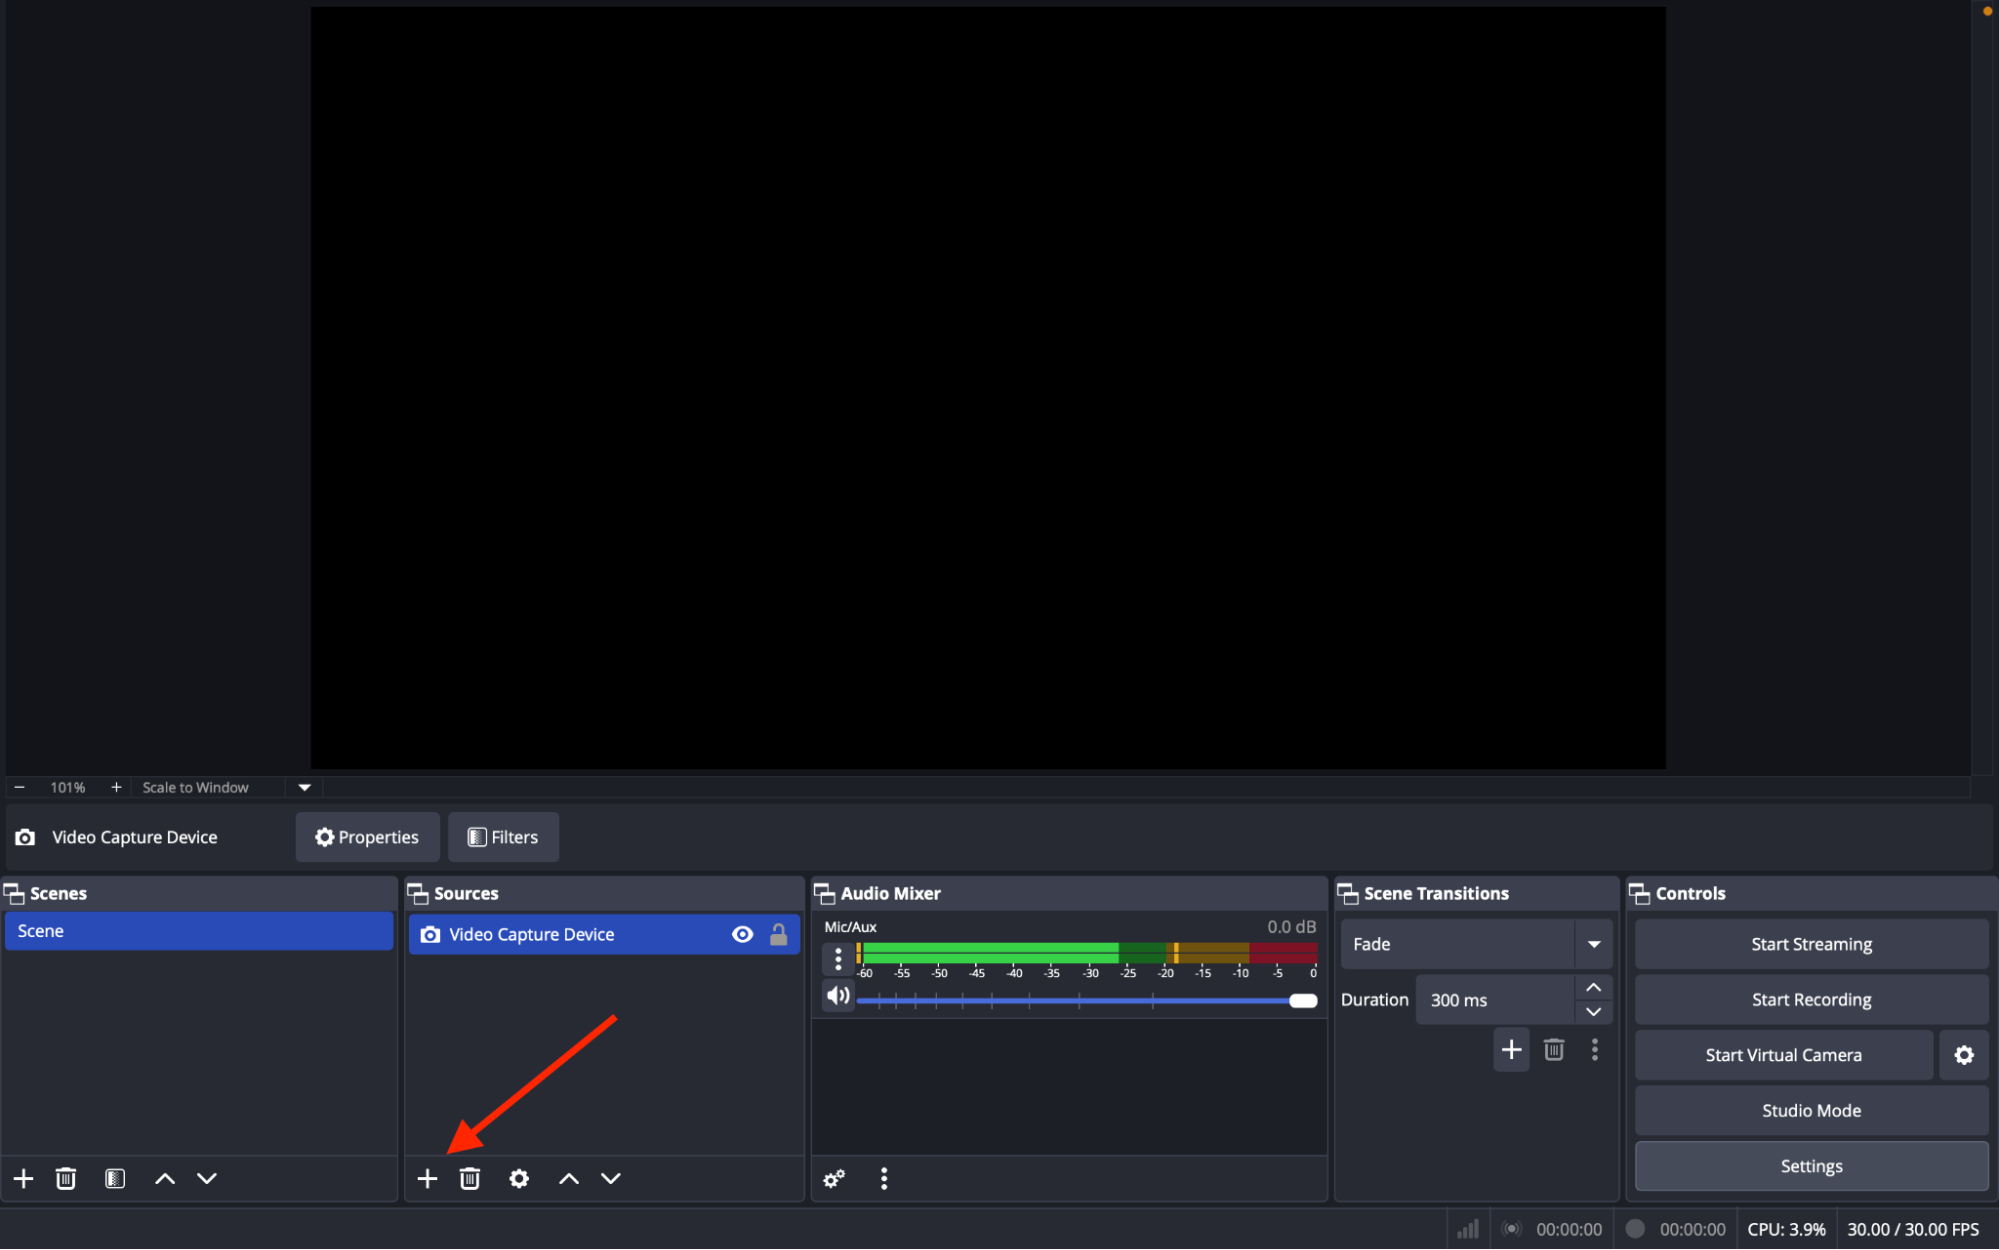
Task: Open the Scale to Window dropdown arrow
Action: (x=304, y=788)
